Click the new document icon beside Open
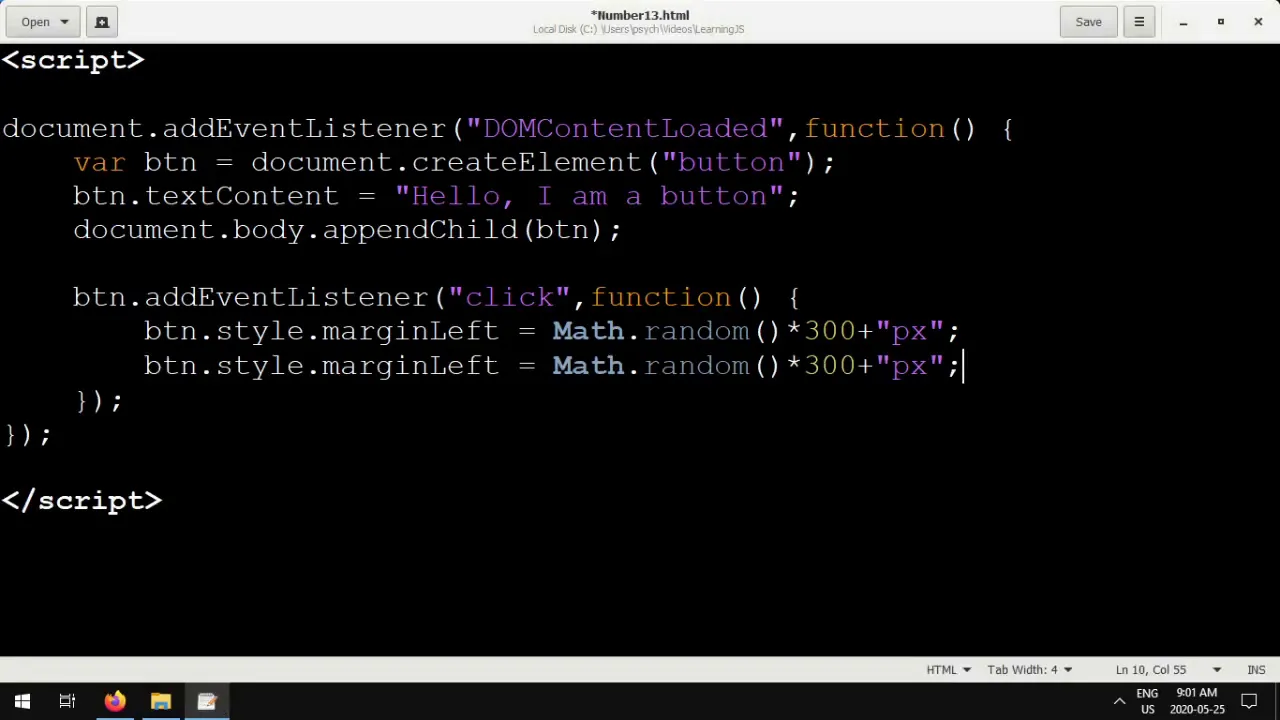This screenshot has height=720, width=1280. click(101, 22)
